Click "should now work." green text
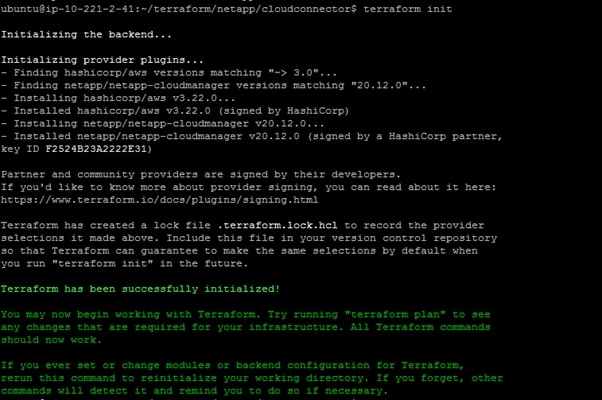Viewport: 602px width, 400px height. coord(51,340)
